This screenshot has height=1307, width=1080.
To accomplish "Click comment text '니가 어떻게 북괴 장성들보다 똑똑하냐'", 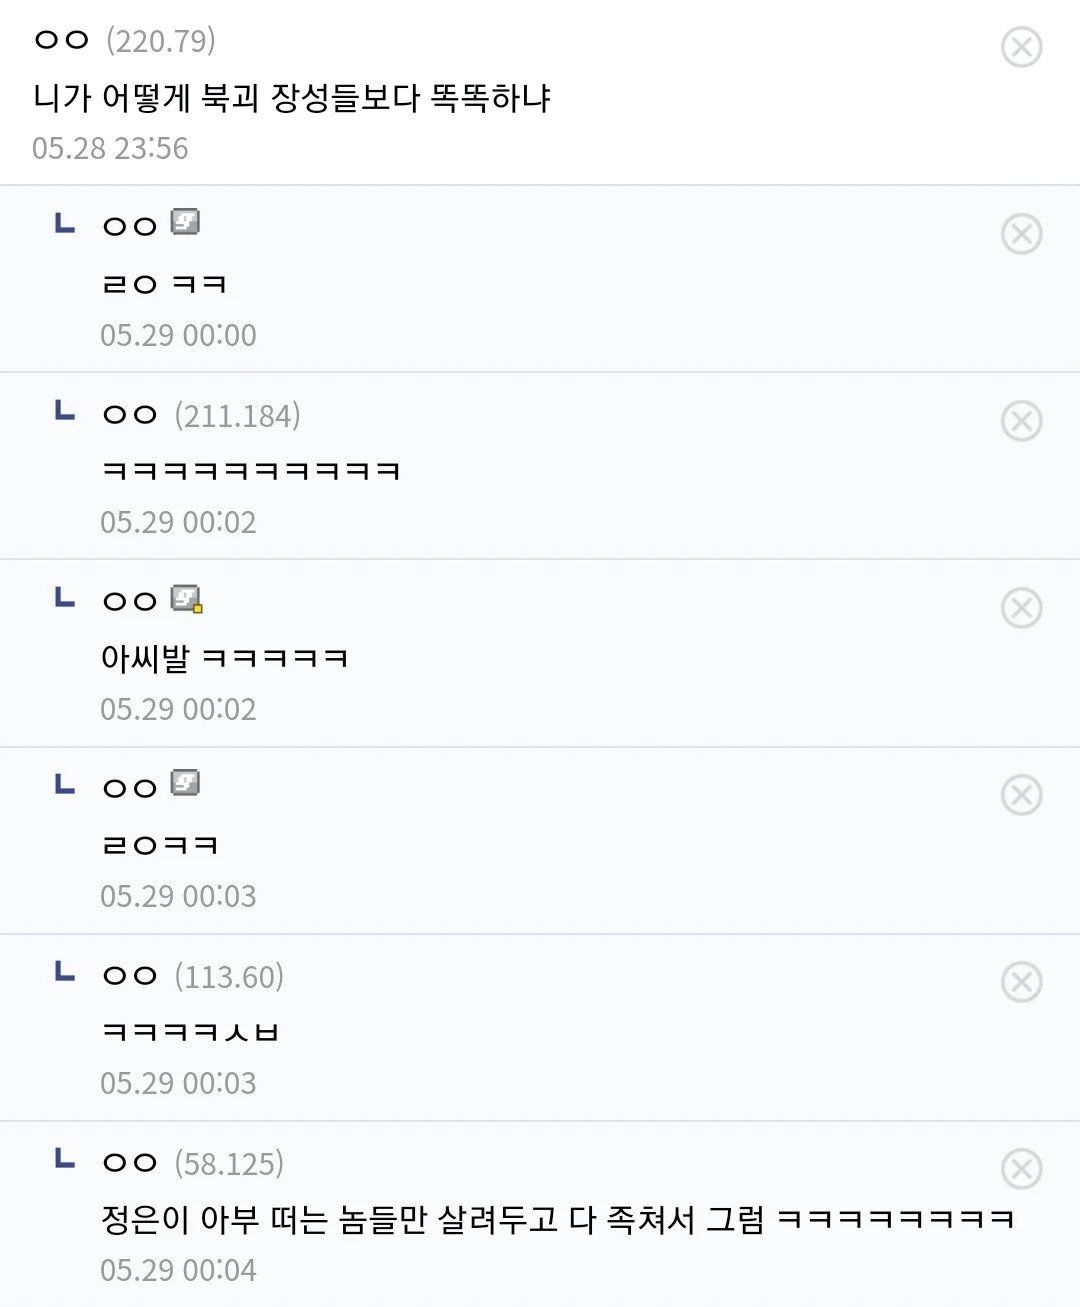I will point(292,98).
